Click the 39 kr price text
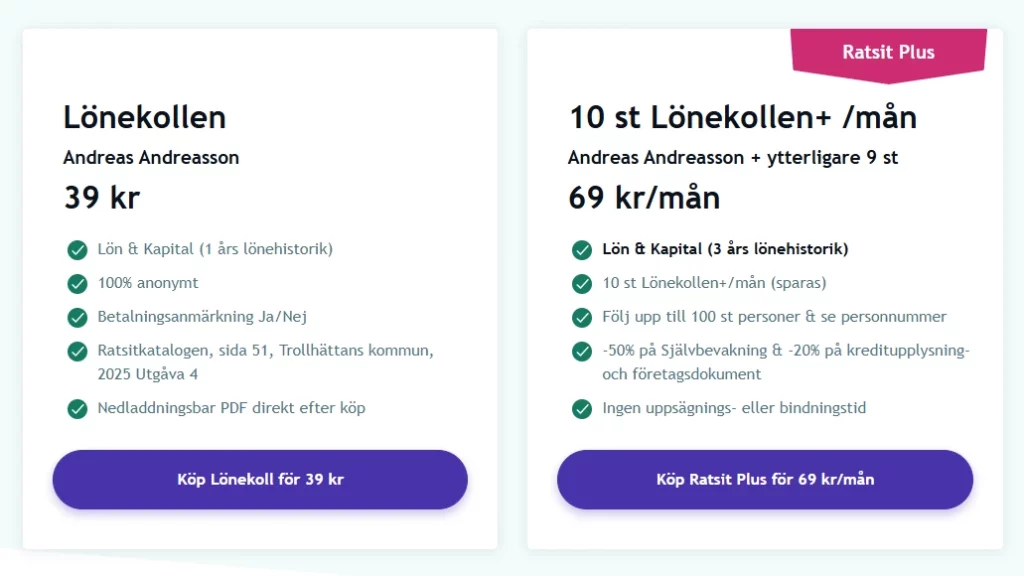1024x576 pixels. [102, 197]
